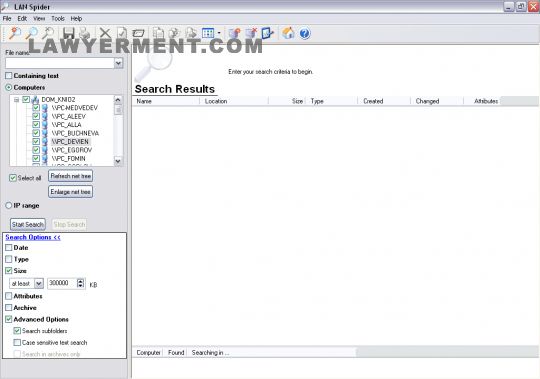Click the computer tree scrollbar down arrow
Image resolution: width=540 pixels, height=379 pixels.
[118, 161]
